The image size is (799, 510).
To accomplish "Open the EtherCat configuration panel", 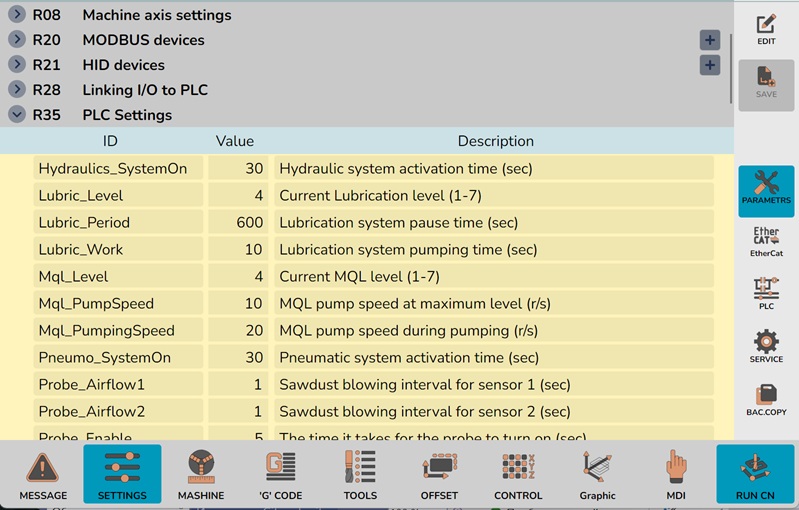I will 766,242.
